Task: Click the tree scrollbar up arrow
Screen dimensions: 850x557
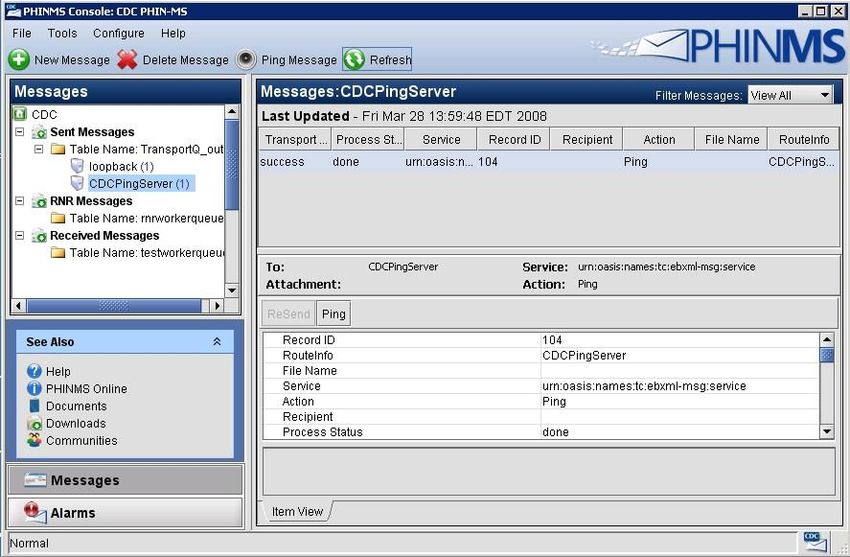Action: click(x=232, y=112)
